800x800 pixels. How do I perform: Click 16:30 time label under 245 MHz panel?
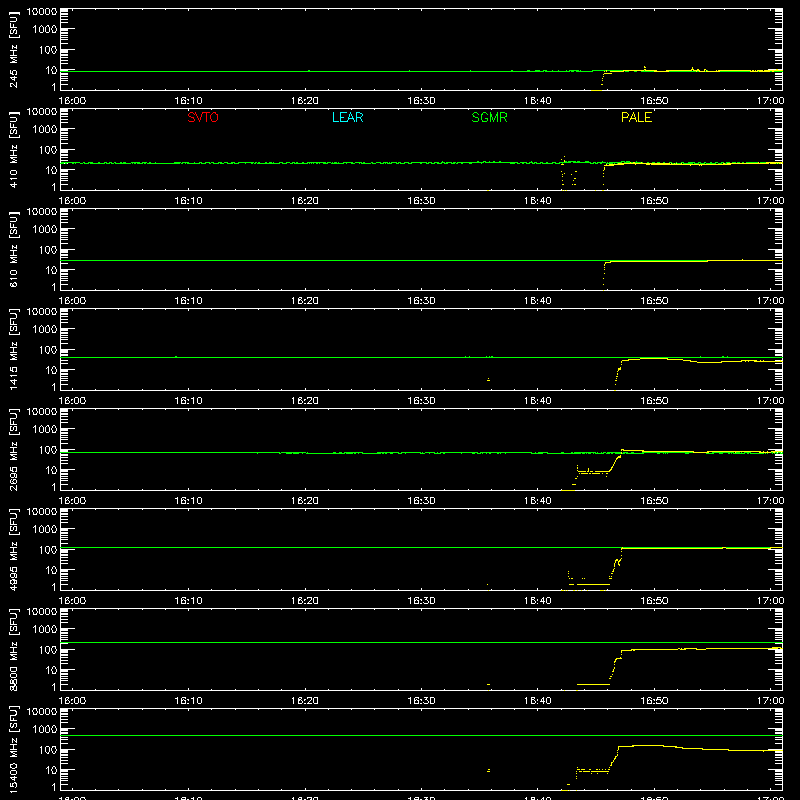pos(421,101)
